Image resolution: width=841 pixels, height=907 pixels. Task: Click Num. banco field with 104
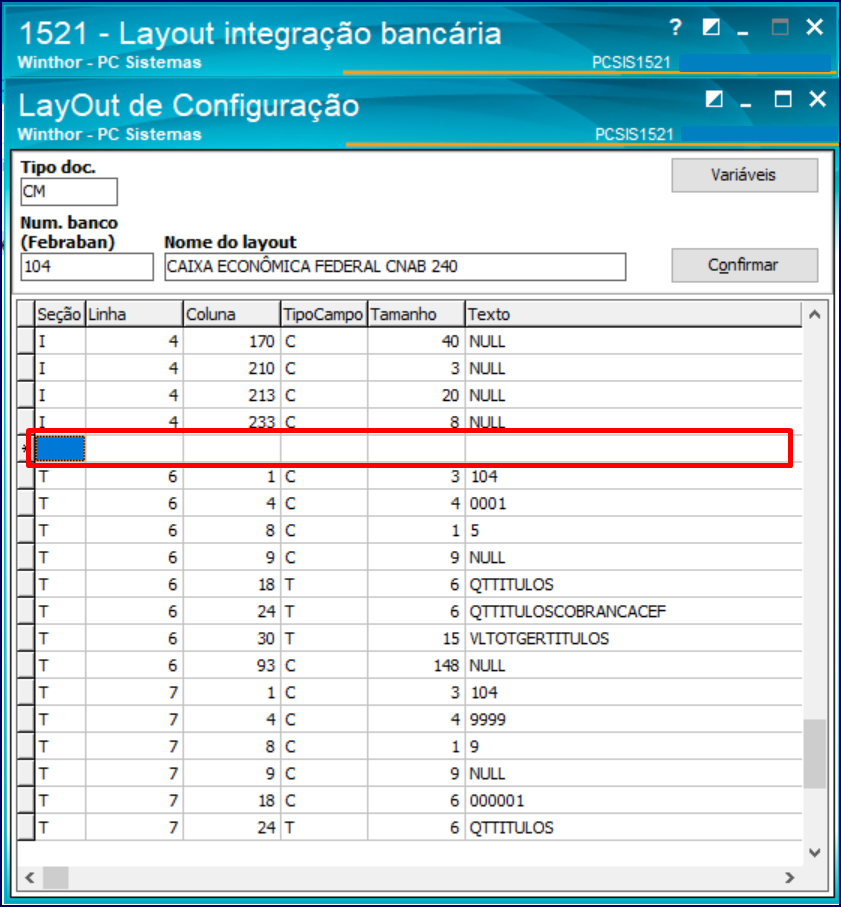(x=87, y=267)
